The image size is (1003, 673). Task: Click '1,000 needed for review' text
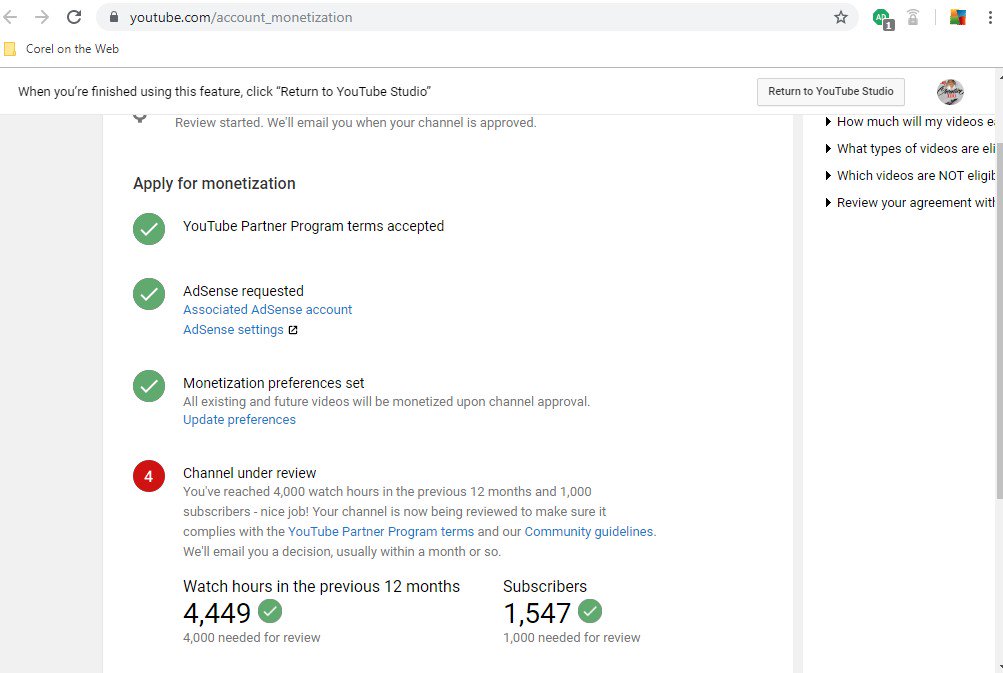click(x=571, y=638)
